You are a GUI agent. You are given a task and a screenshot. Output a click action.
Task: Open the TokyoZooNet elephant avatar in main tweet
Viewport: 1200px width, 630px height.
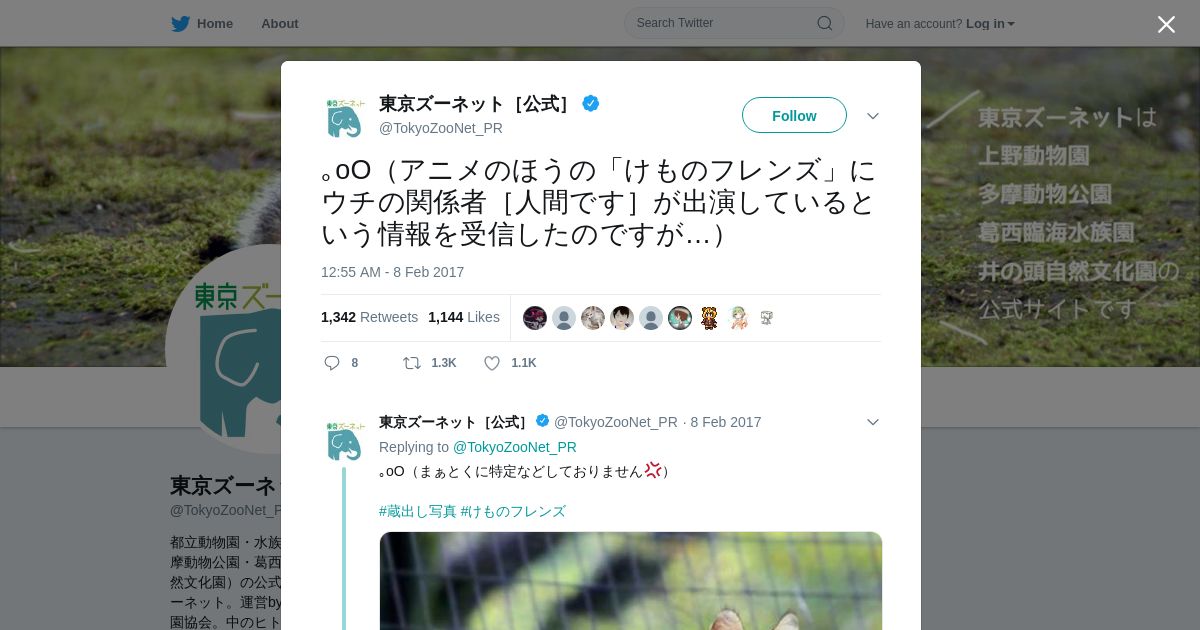(x=344, y=118)
